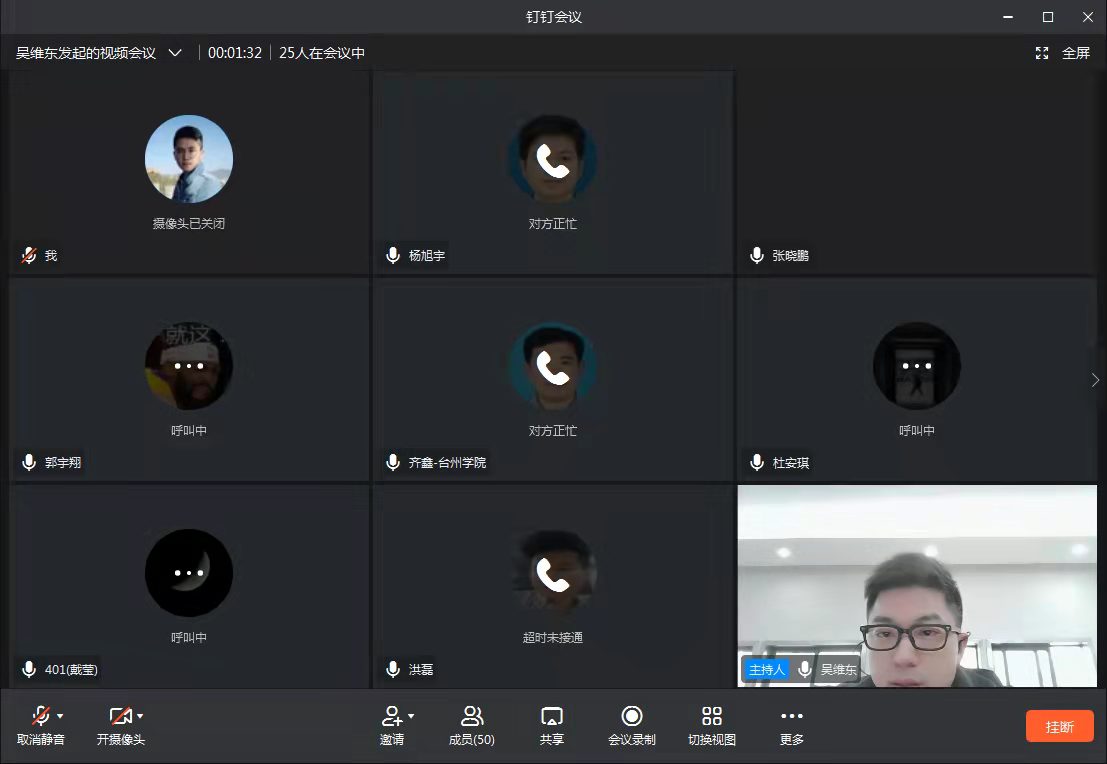1107x764 pixels.
Task: Open the 成员(50) members list
Action: [472, 726]
